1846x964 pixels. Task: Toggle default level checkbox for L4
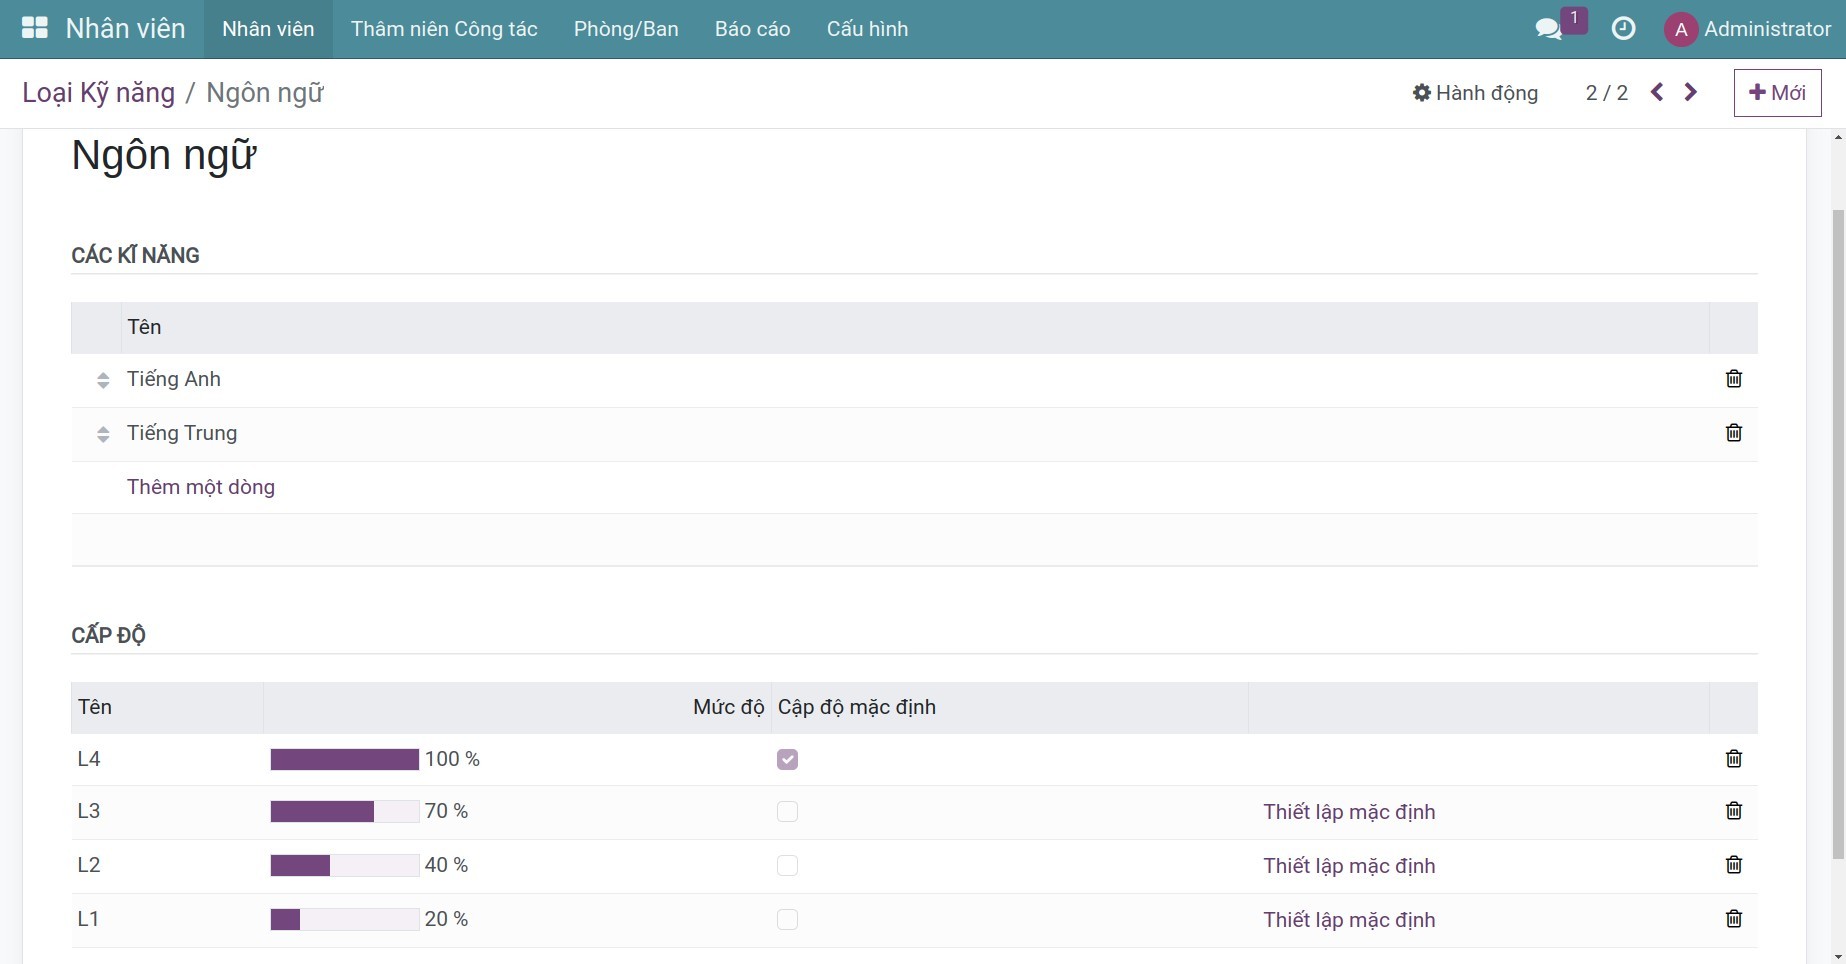(x=787, y=760)
